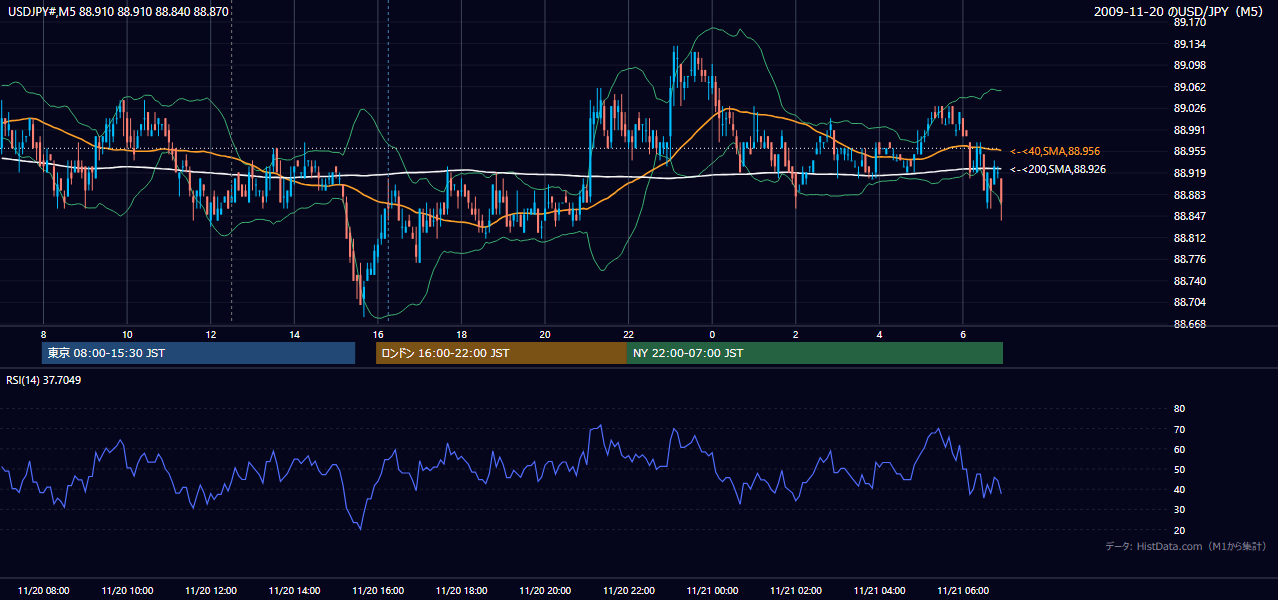This screenshot has height=600, width=1278.
Task: Click RSI axis level 60
Action: [1179, 449]
